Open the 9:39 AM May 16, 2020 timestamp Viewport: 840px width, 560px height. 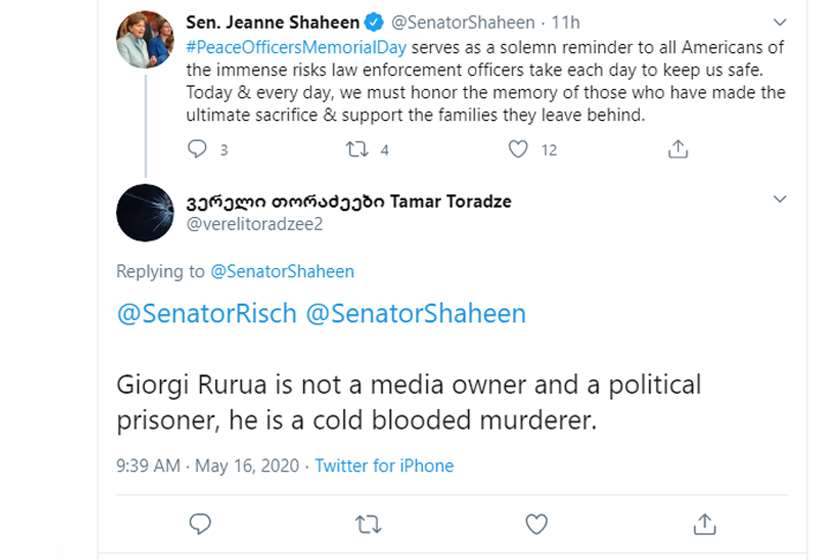point(207,466)
